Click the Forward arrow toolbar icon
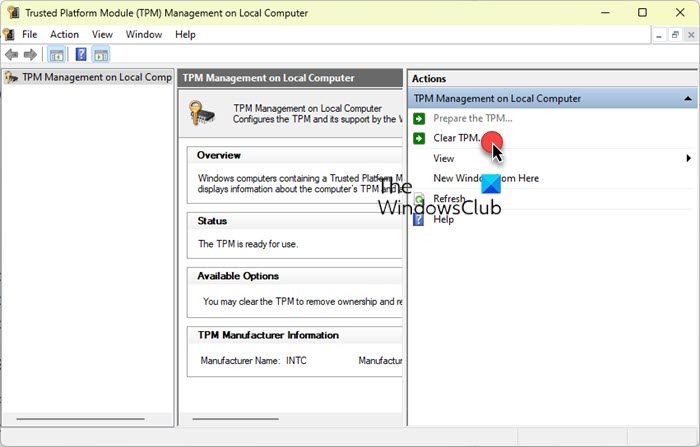This screenshot has height=447, width=700. point(30,54)
